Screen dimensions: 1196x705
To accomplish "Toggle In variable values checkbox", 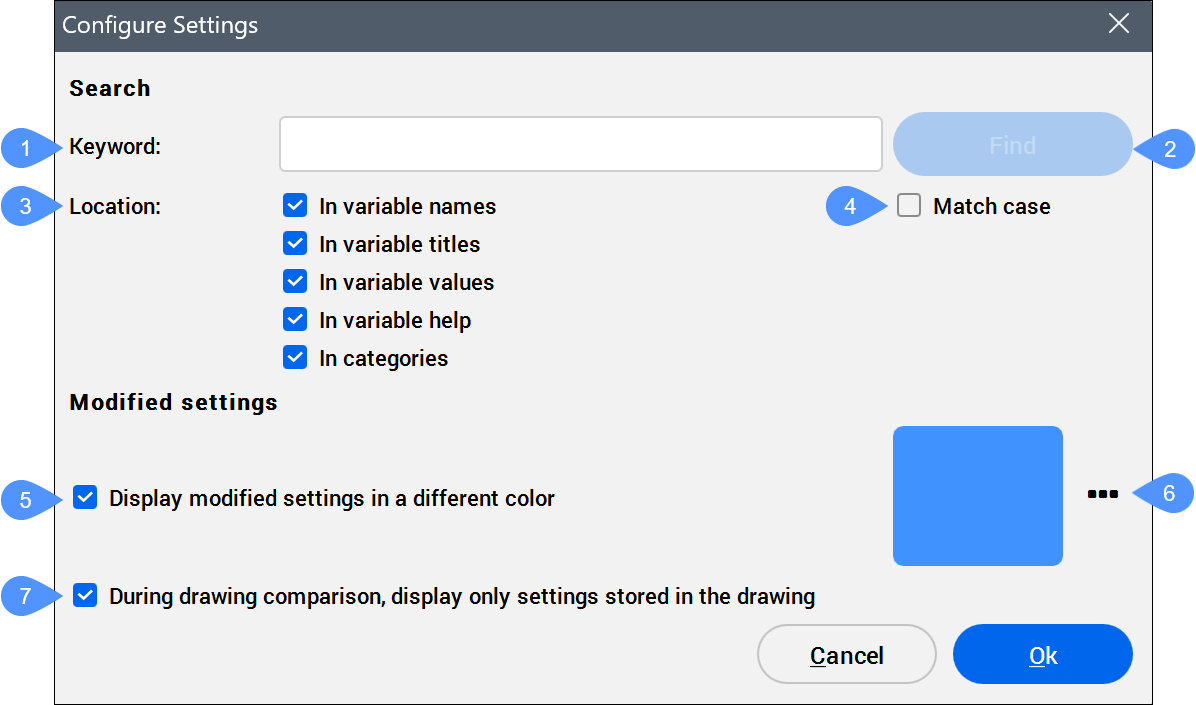I will coord(295,282).
